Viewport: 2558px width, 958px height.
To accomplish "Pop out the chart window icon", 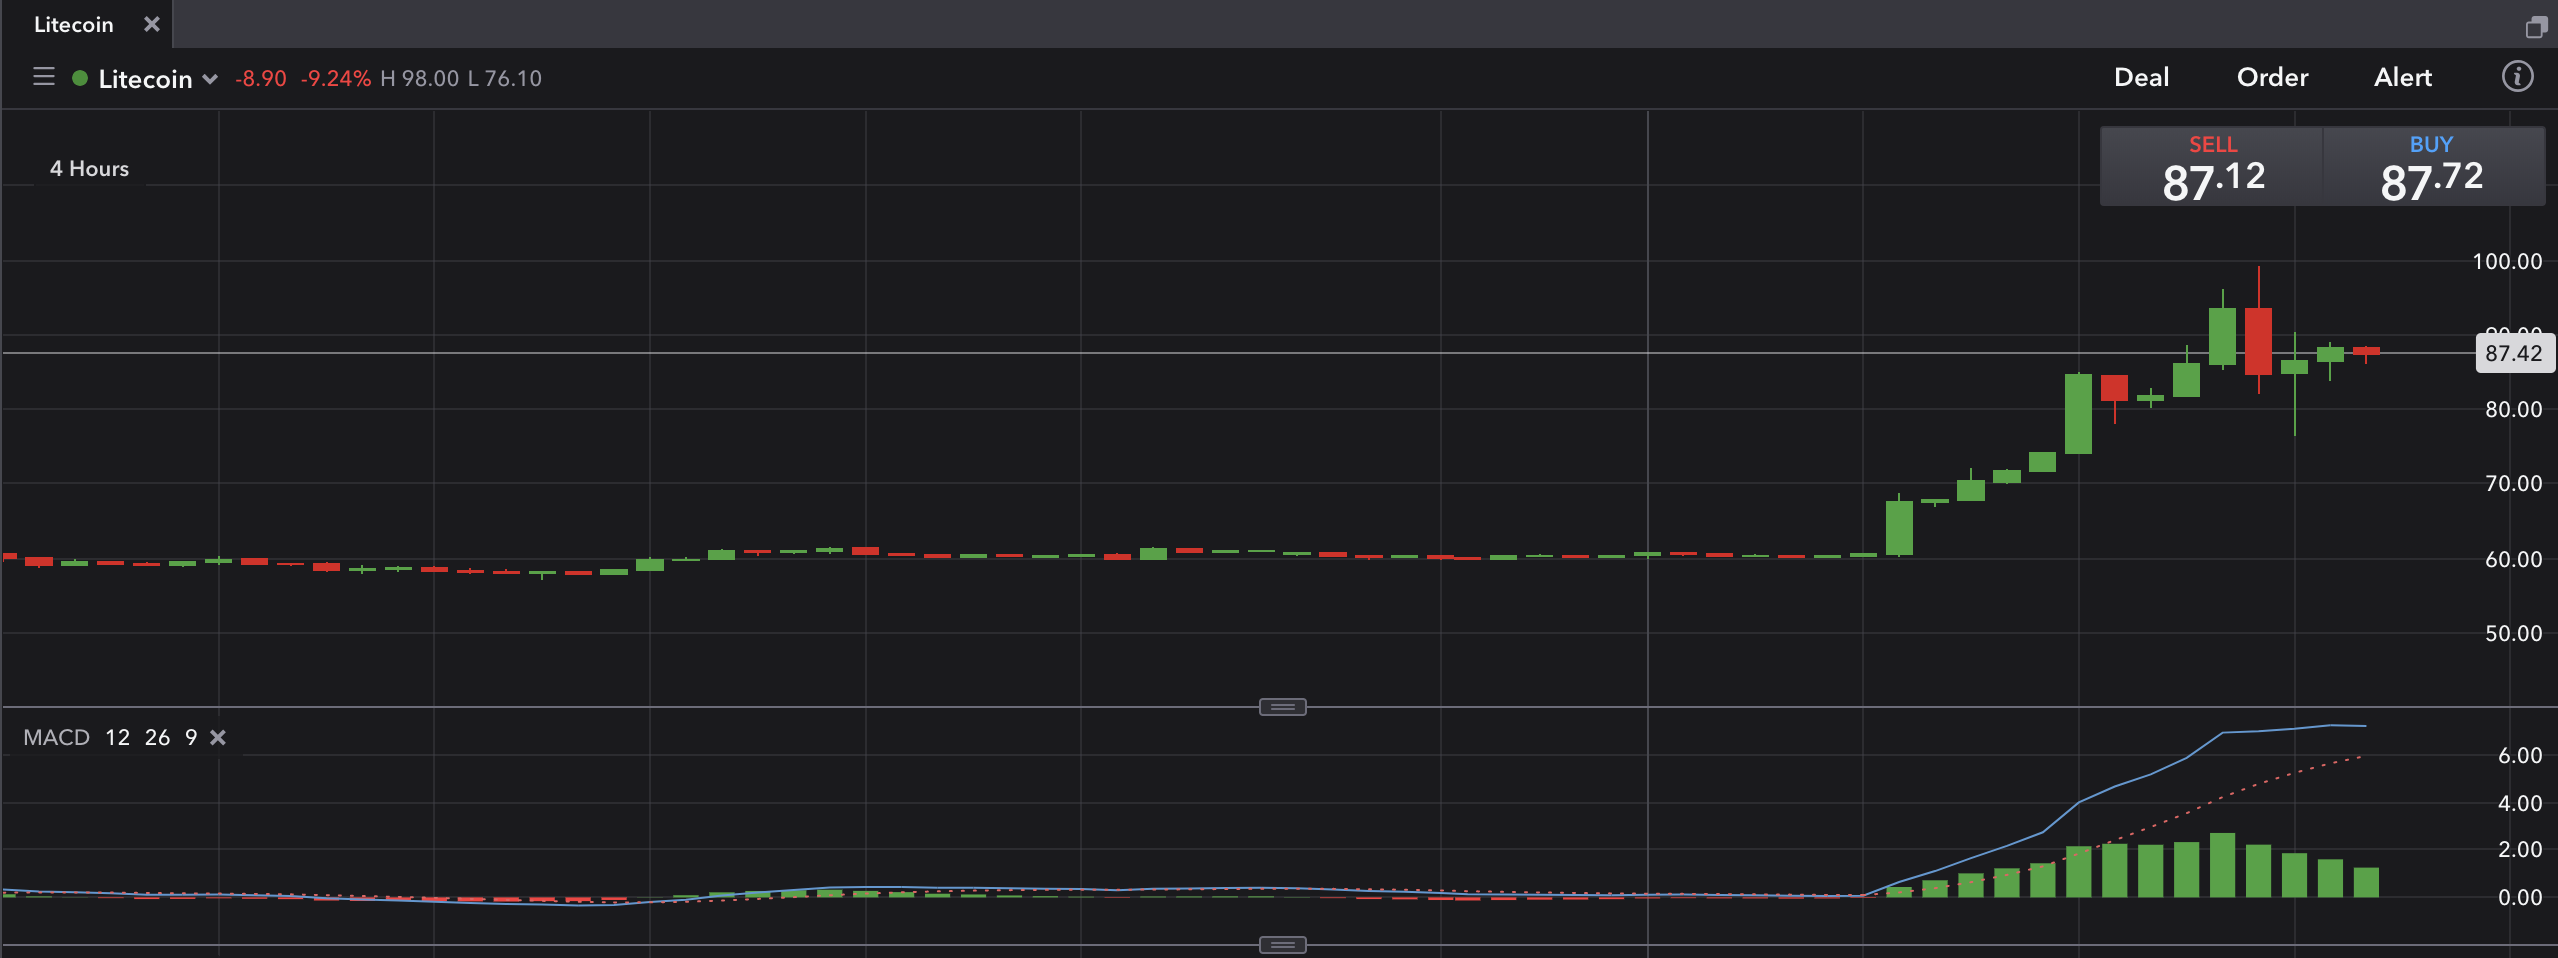I will click(2536, 27).
